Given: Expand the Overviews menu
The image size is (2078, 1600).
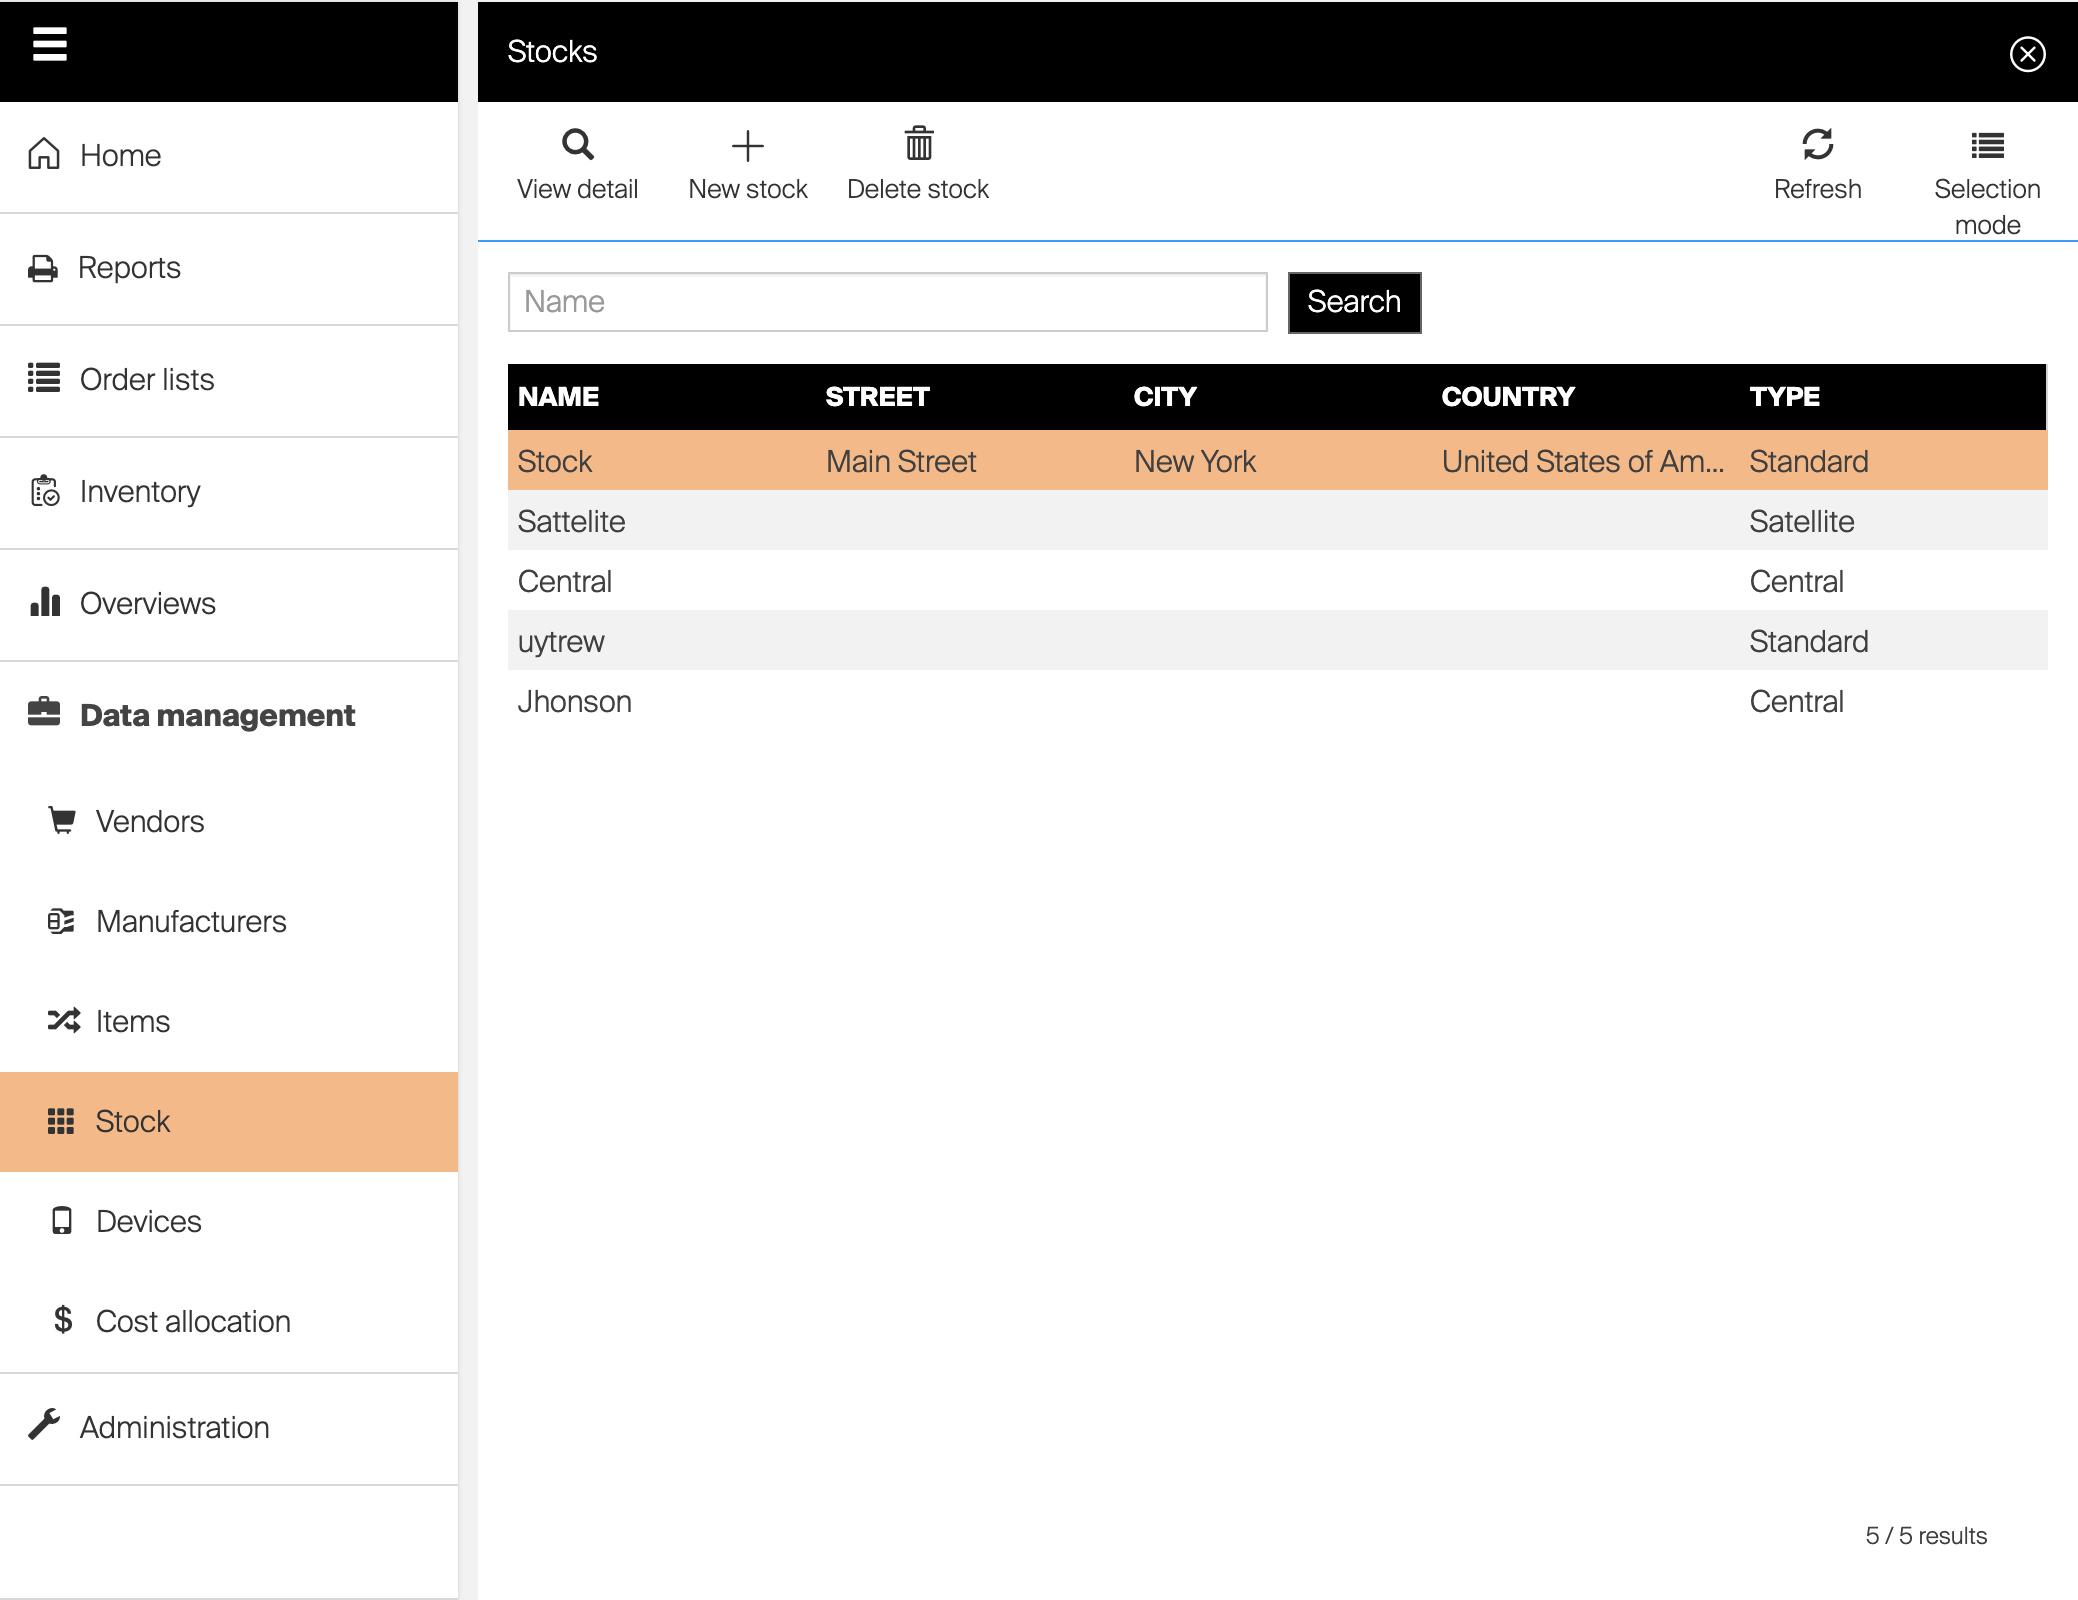Looking at the screenshot, I should coord(147,603).
